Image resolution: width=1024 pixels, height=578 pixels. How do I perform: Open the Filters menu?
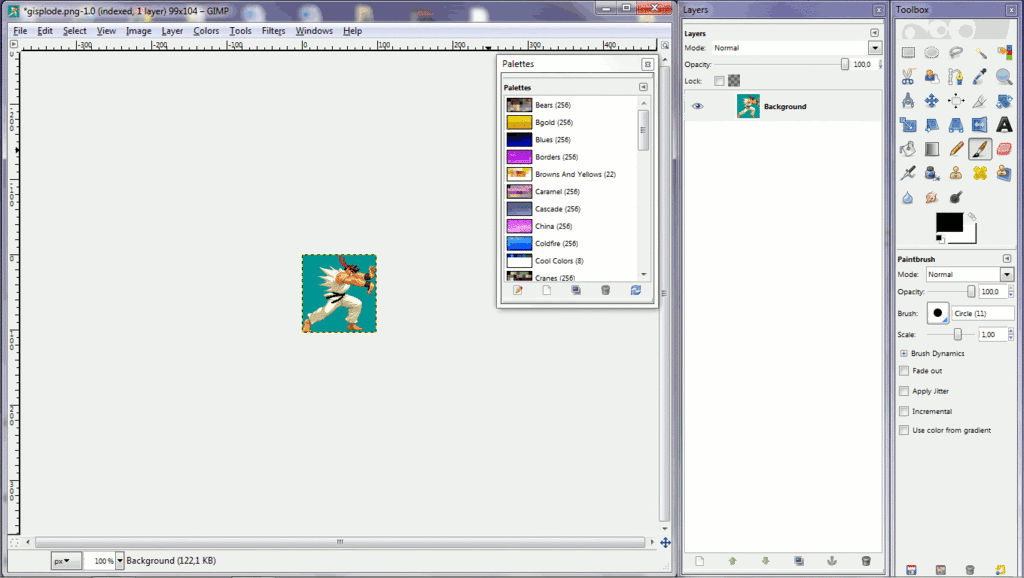pos(273,31)
